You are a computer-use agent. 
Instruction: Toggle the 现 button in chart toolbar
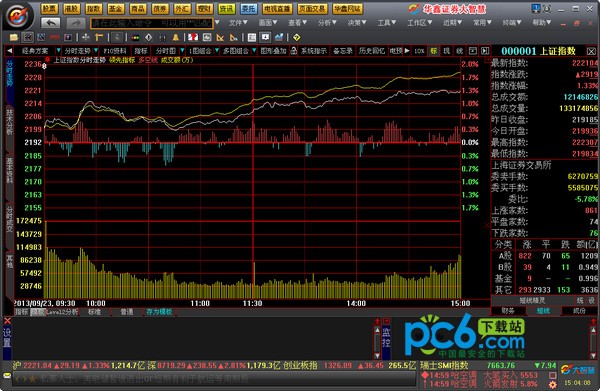(446, 51)
